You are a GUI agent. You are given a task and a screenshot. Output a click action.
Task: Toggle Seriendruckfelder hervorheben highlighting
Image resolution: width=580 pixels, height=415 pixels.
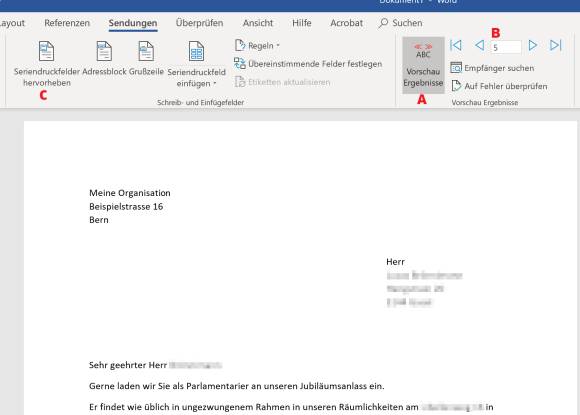pos(47,64)
